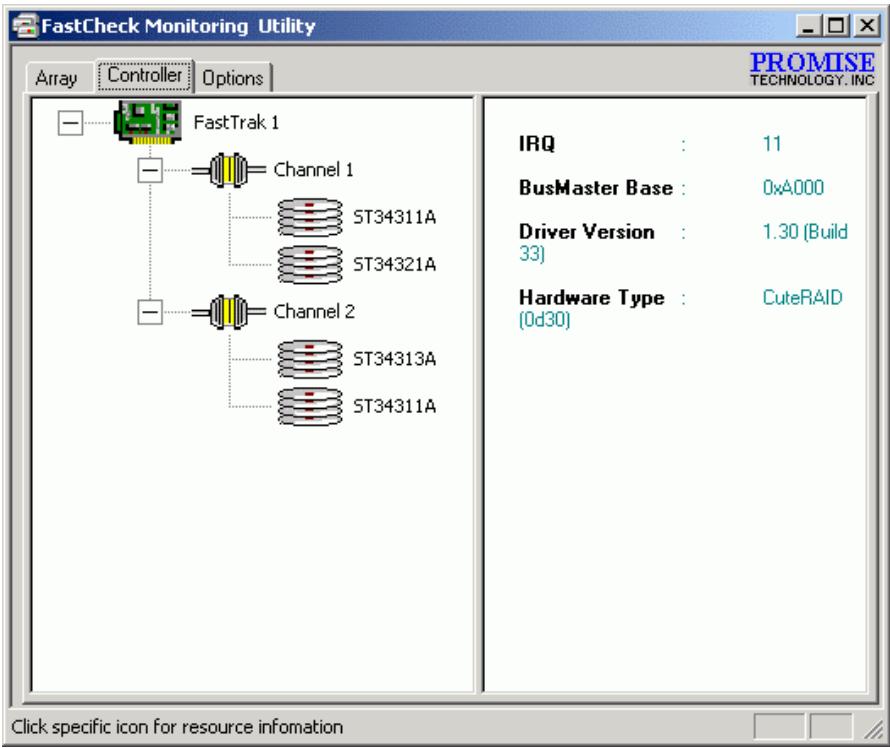Click disk icon for ST34311A under Channel 2

point(310,406)
